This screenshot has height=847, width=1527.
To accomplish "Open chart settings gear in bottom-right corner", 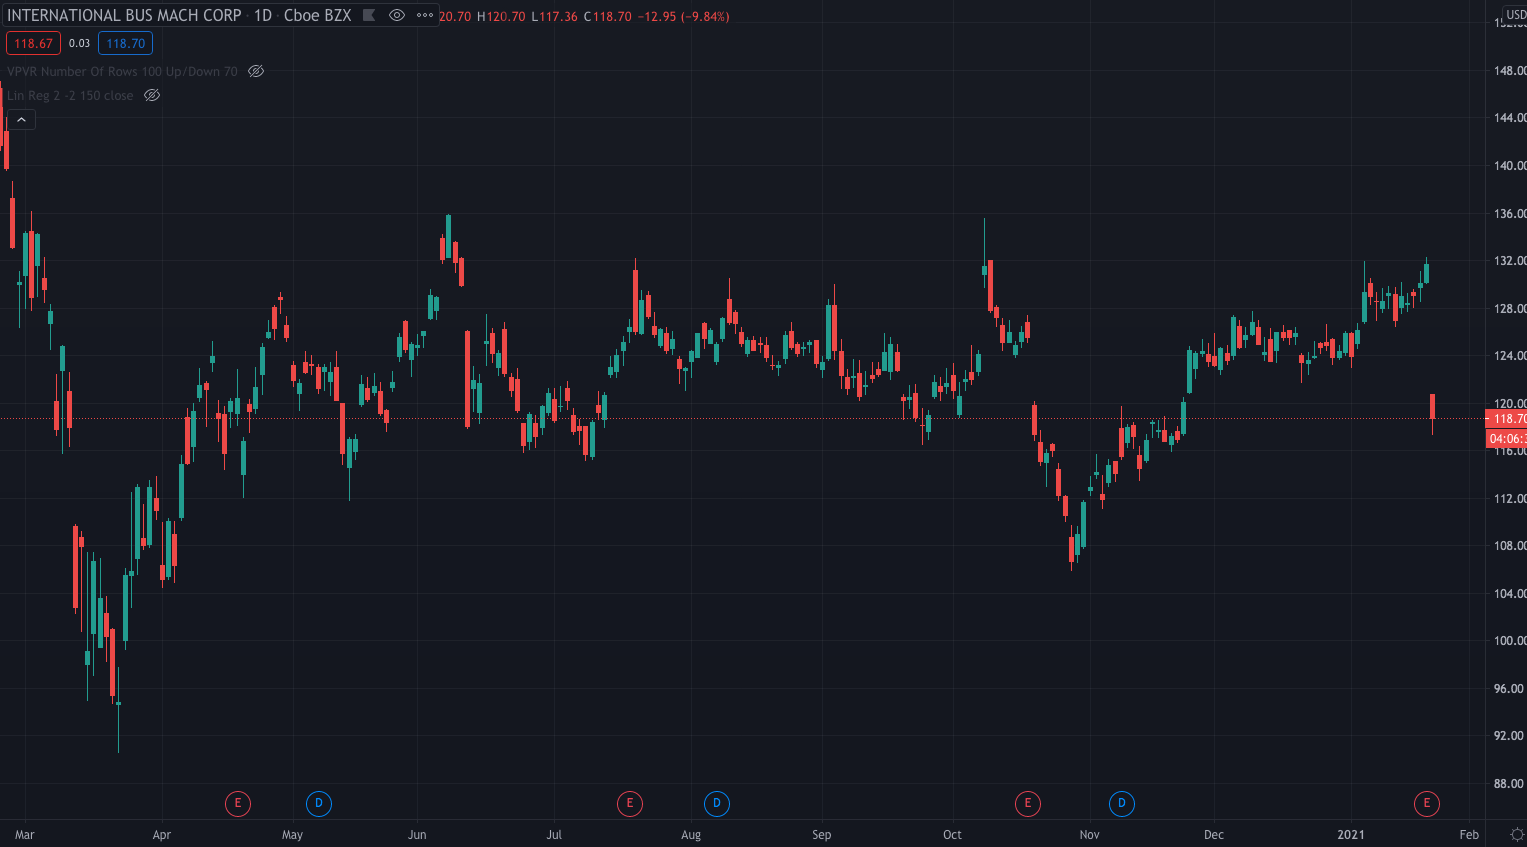I will click(1516, 834).
